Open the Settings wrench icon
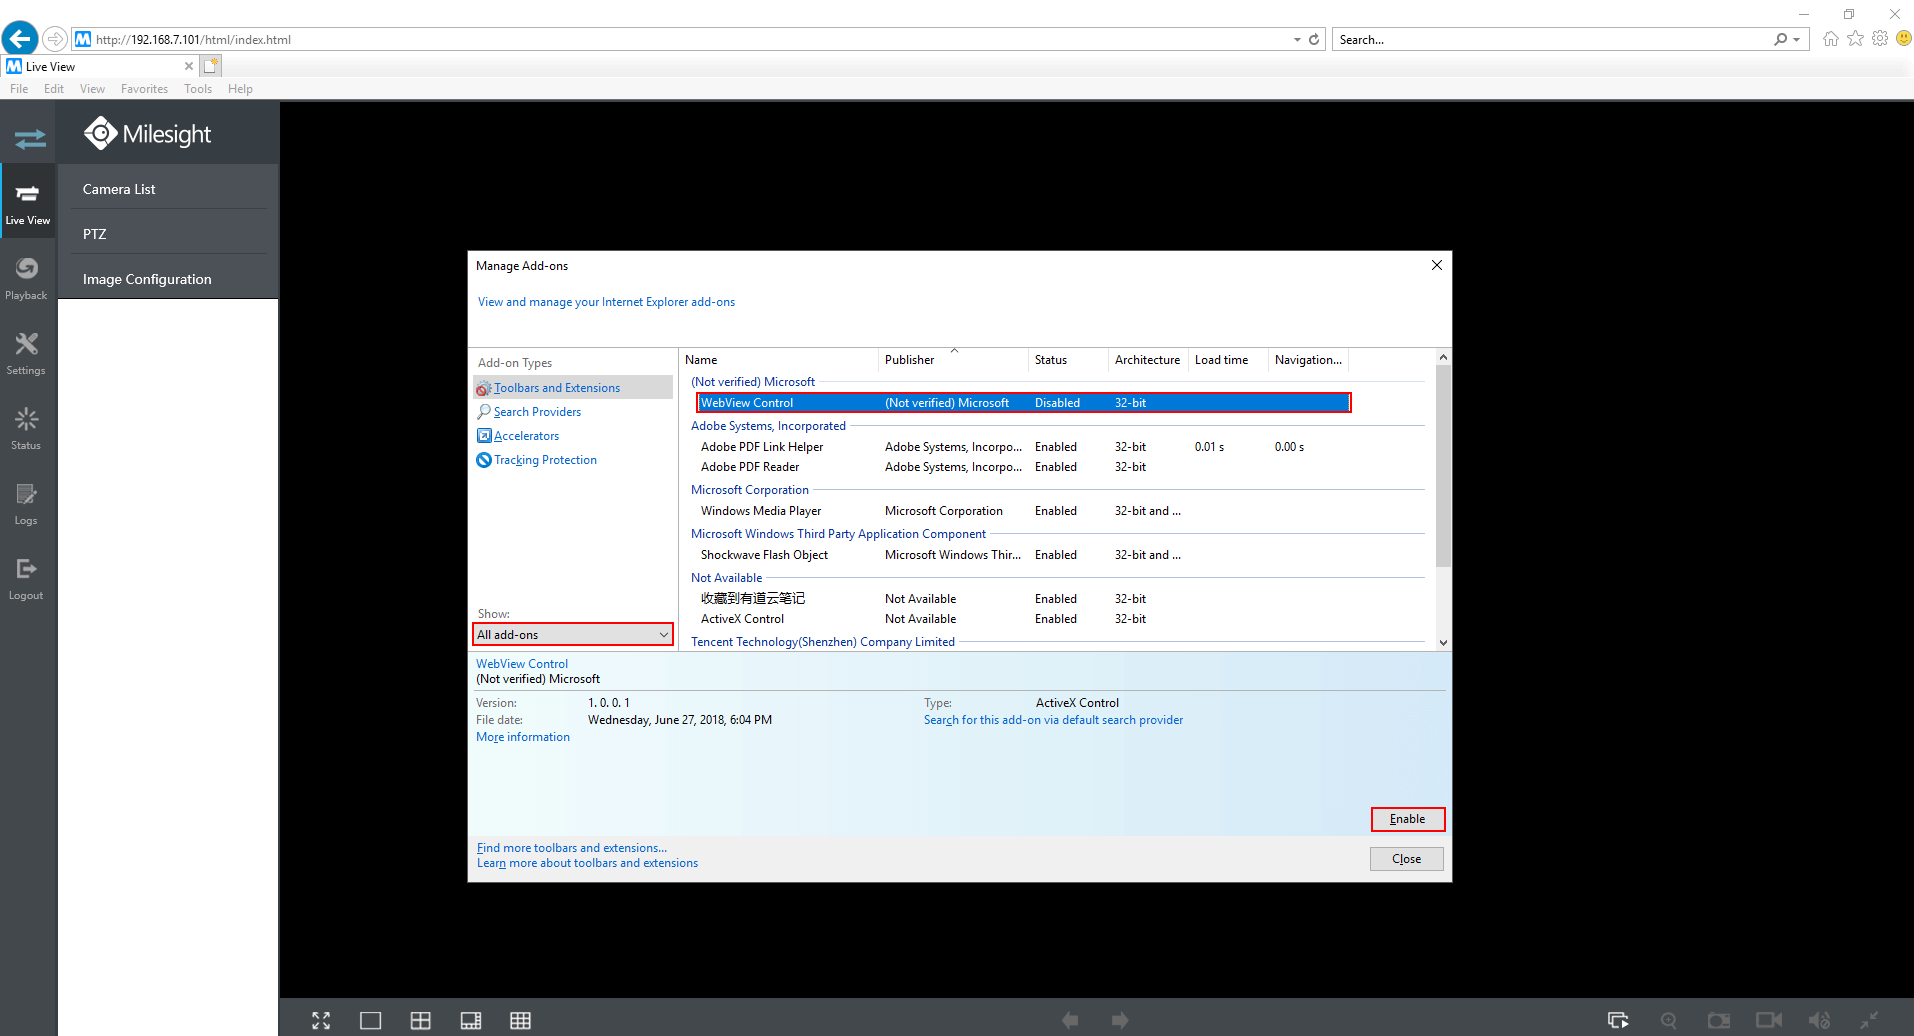The image size is (1914, 1036). coord(27,352)
